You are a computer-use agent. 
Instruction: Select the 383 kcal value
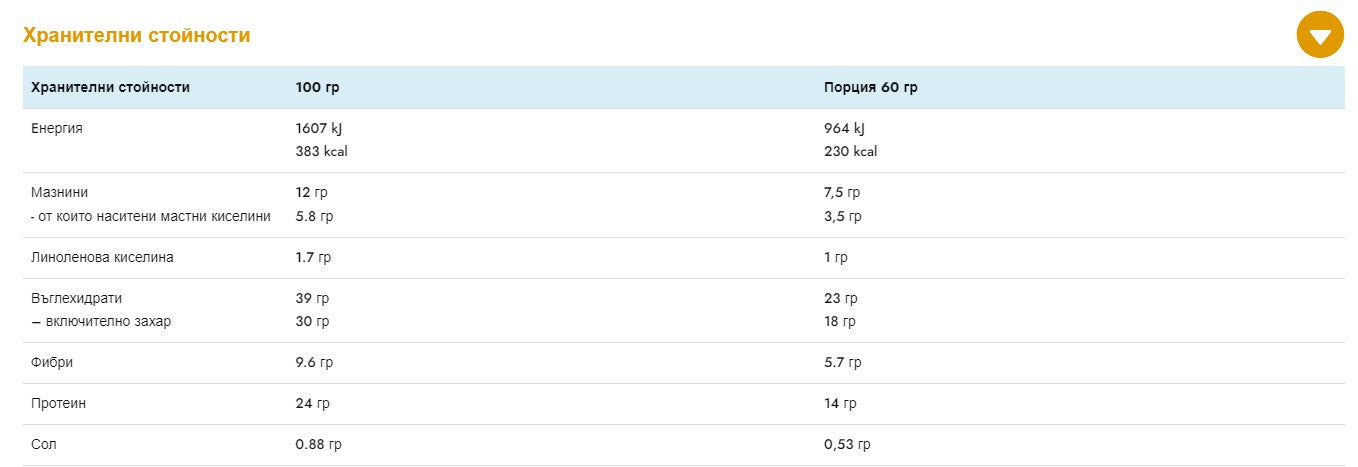pyautogui.click(x=321, y=151)
